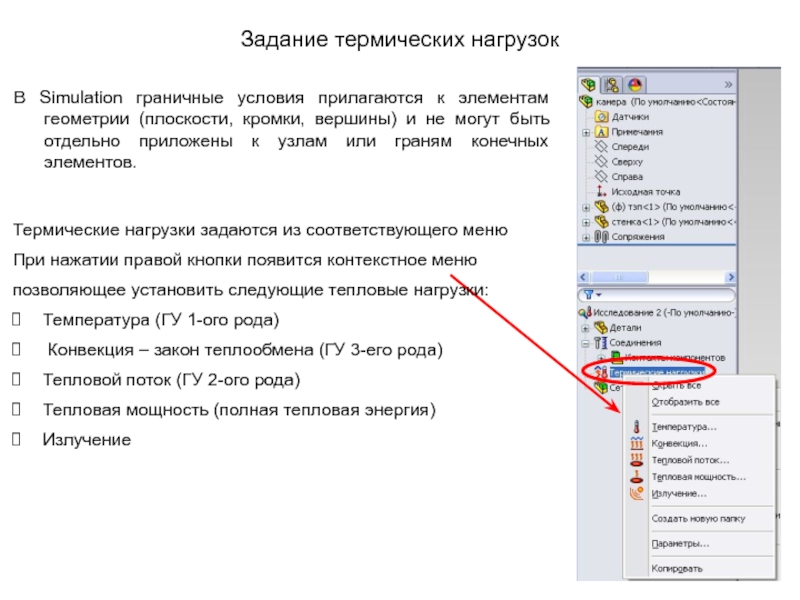The image size is (800, 600).
Task: Select the Сверху plane icon
Action: [x=602, y=162]
